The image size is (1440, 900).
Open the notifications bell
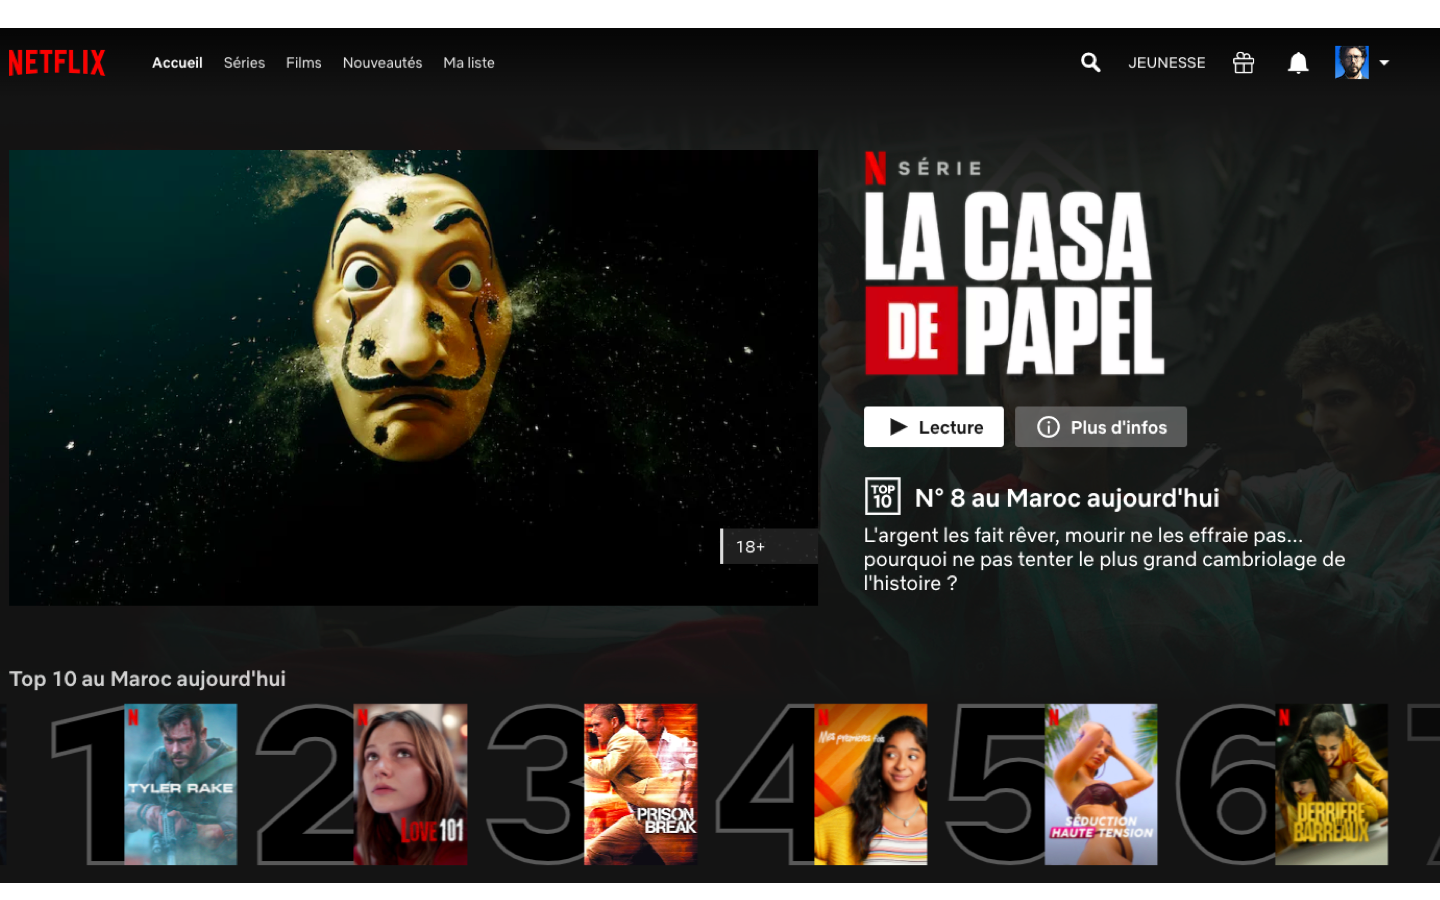tap(1298, 63)
